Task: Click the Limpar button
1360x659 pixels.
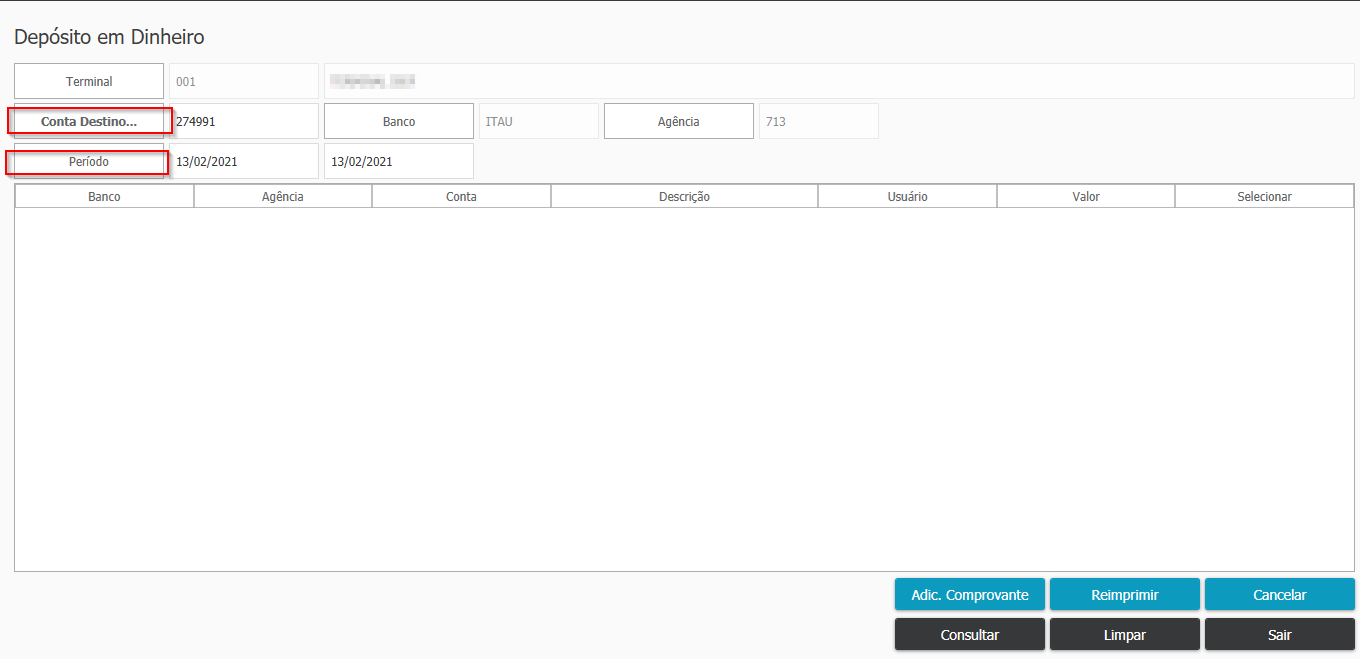Action: [1125, 634]
